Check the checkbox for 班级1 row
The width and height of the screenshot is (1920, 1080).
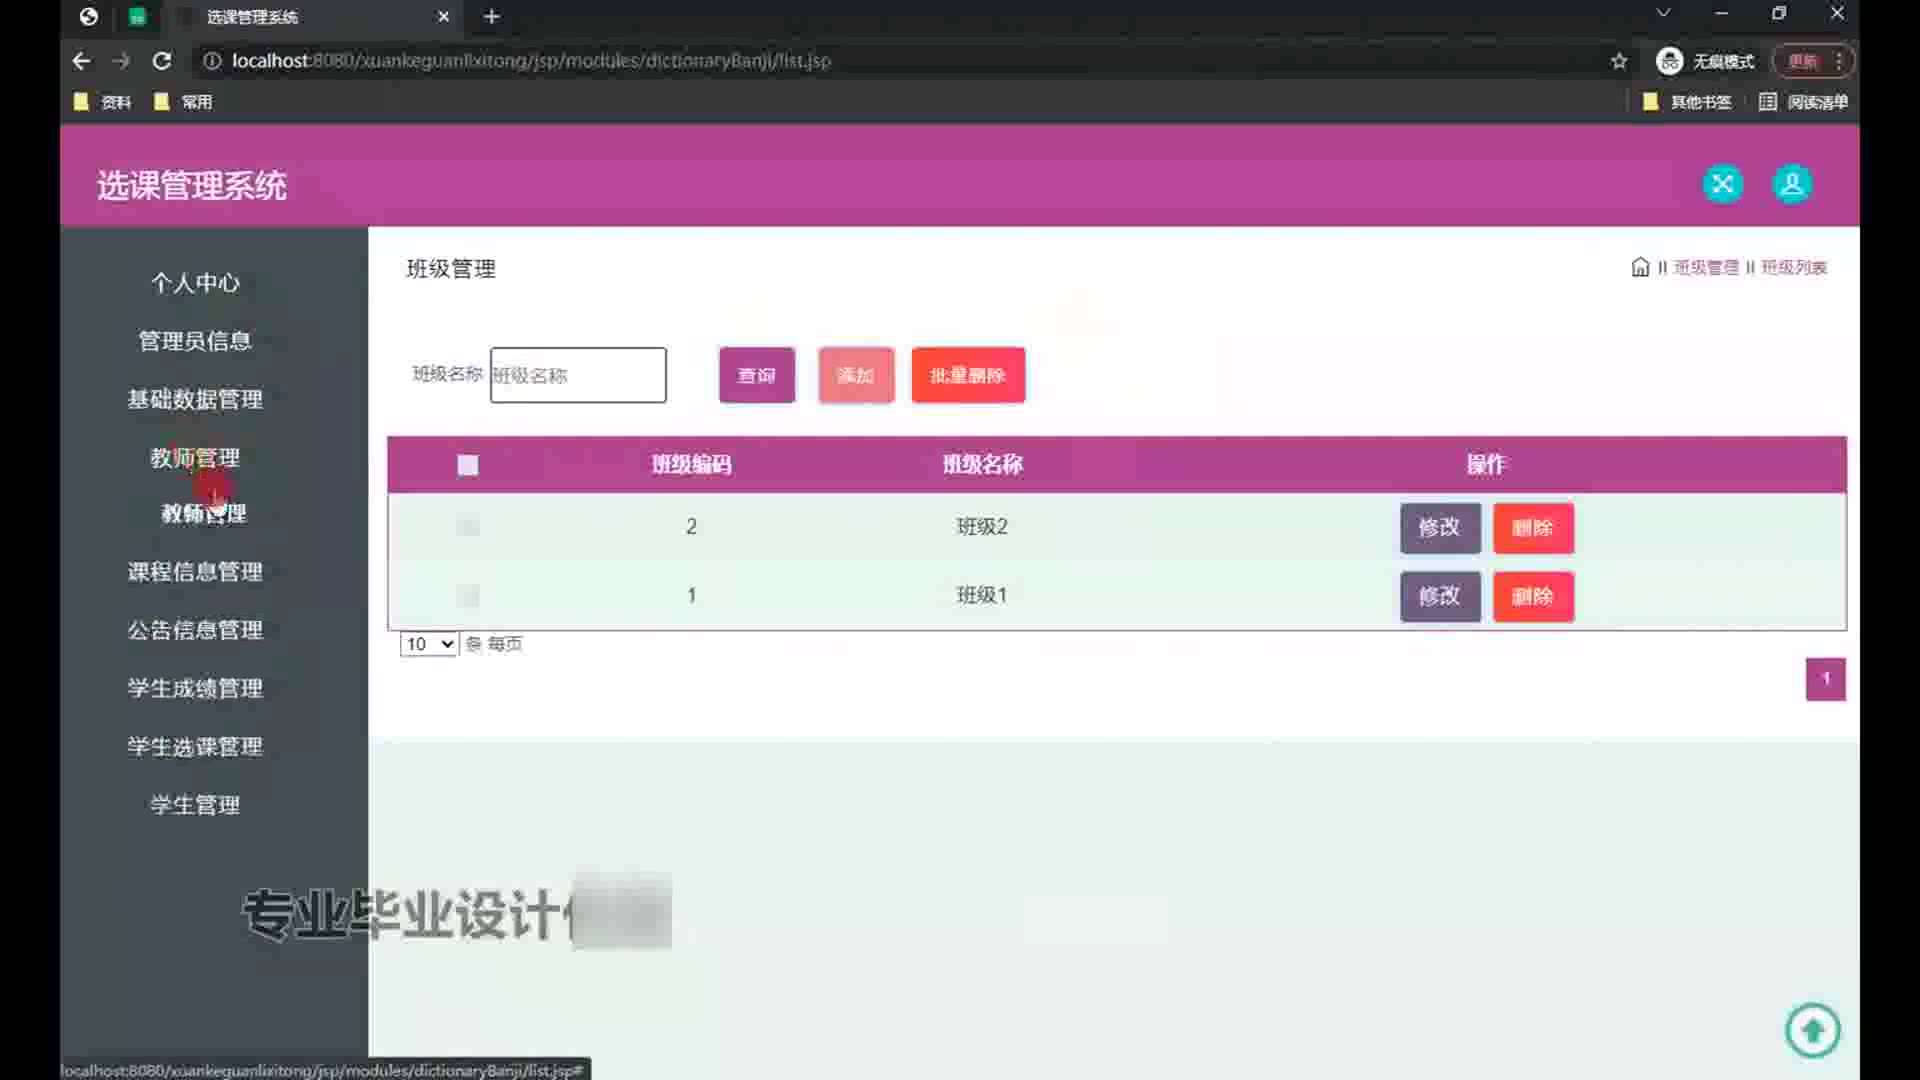(x=468, y=596)
